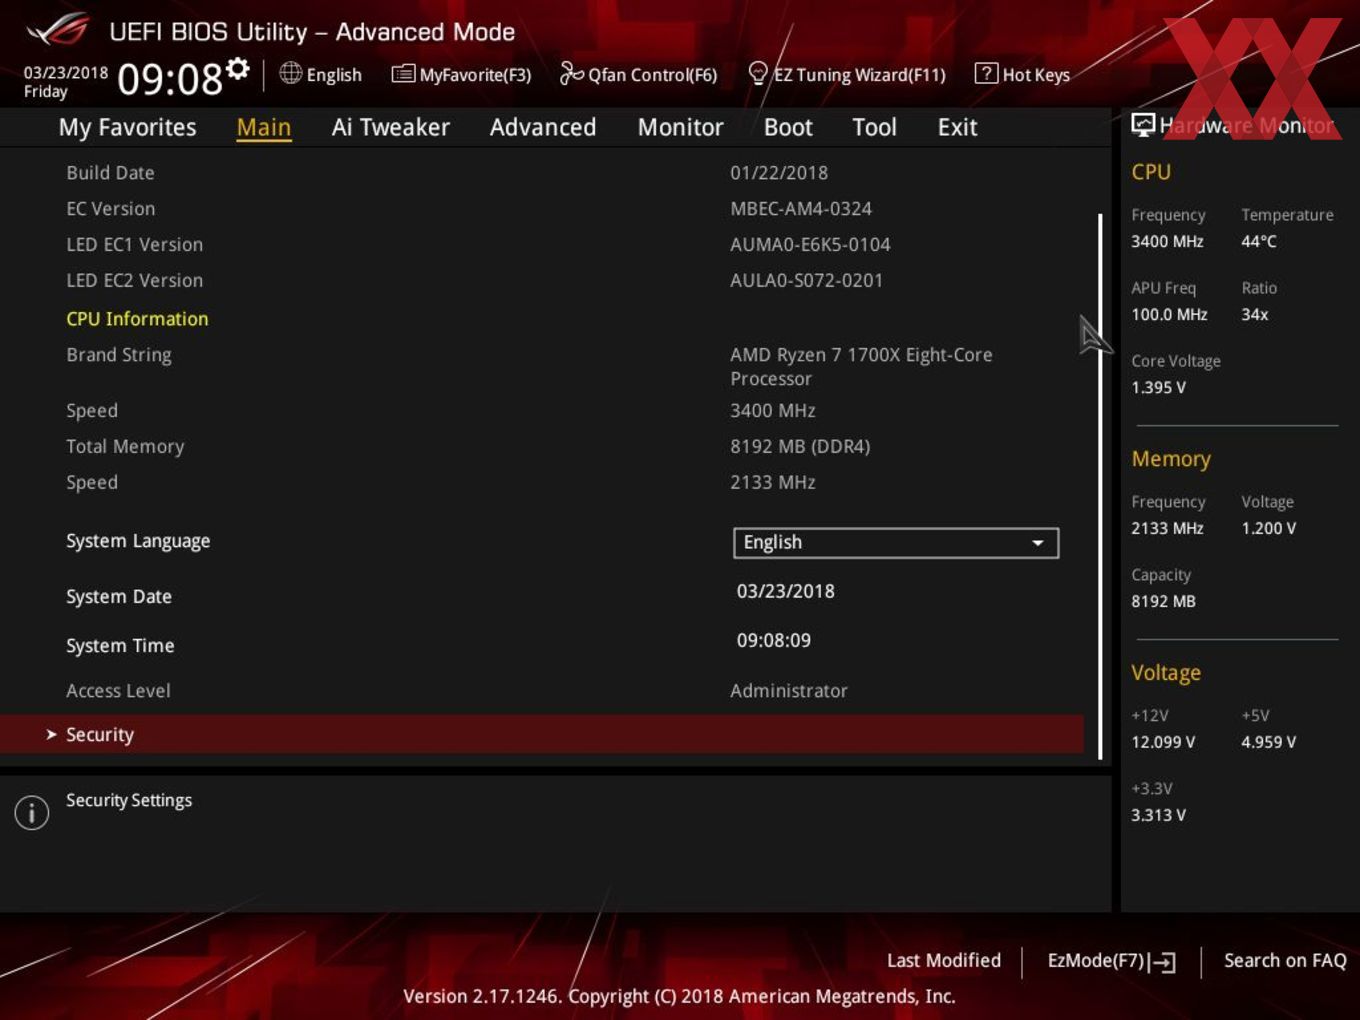Select the Security menu row
1360x1020 pixels.
point(542,734)
